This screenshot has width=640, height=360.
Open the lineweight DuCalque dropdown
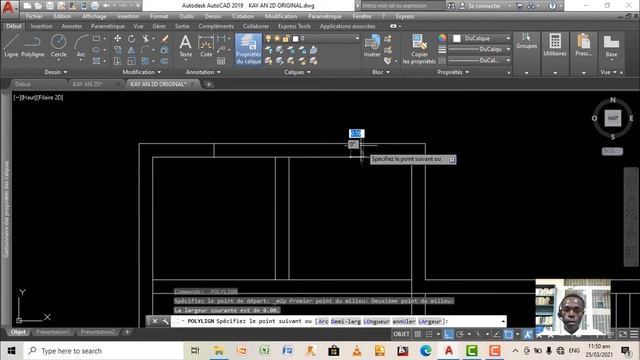pyautogui.click(x=480, y=49)
